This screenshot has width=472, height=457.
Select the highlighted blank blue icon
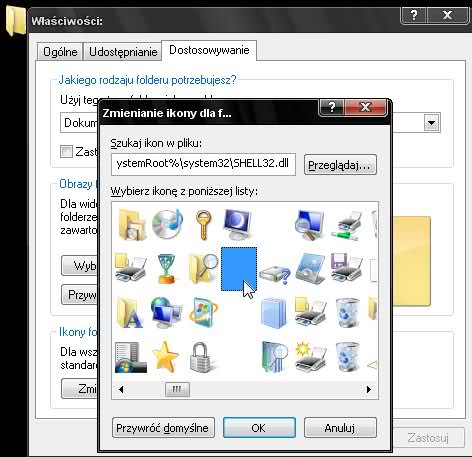[x=239, y=269]
